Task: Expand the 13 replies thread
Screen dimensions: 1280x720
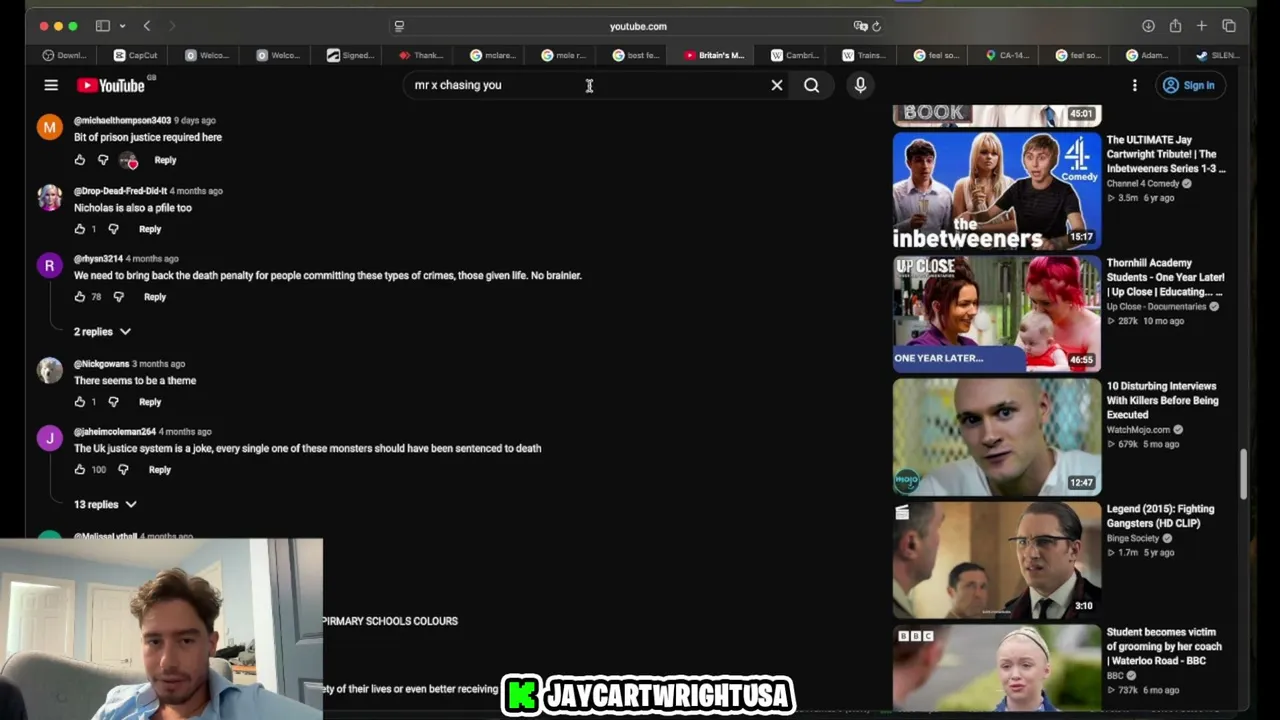Action: tap(105, 505)
